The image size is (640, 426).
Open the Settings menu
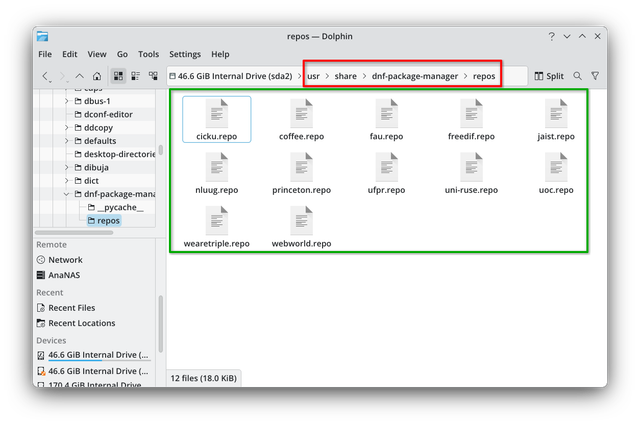(185, 54)
